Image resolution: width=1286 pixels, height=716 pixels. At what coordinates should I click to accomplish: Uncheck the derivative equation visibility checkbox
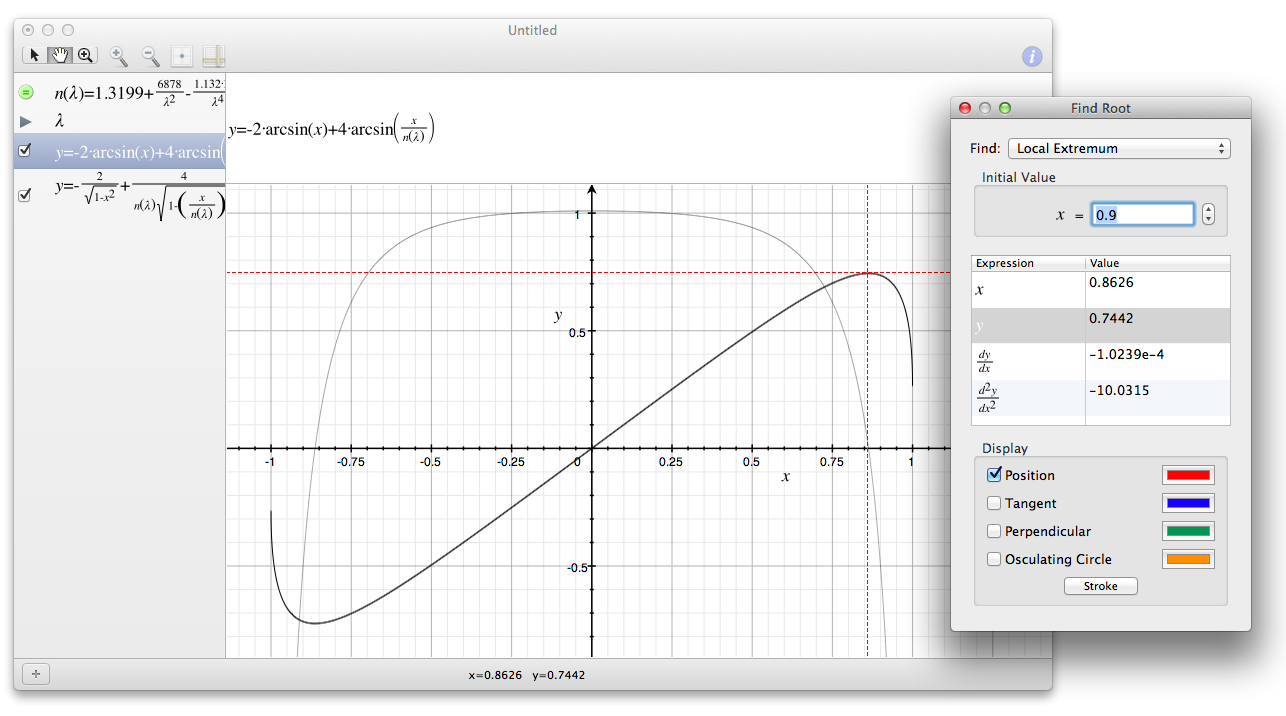(x=25, y=196)
